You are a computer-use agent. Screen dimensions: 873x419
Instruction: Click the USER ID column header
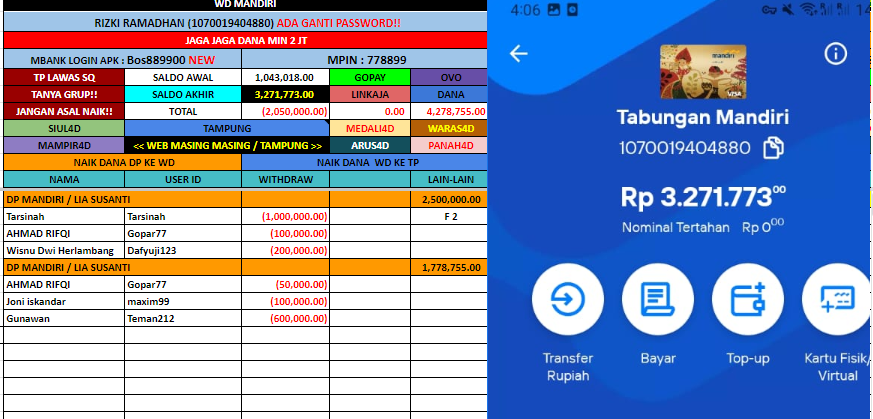[x=183, y=179]
